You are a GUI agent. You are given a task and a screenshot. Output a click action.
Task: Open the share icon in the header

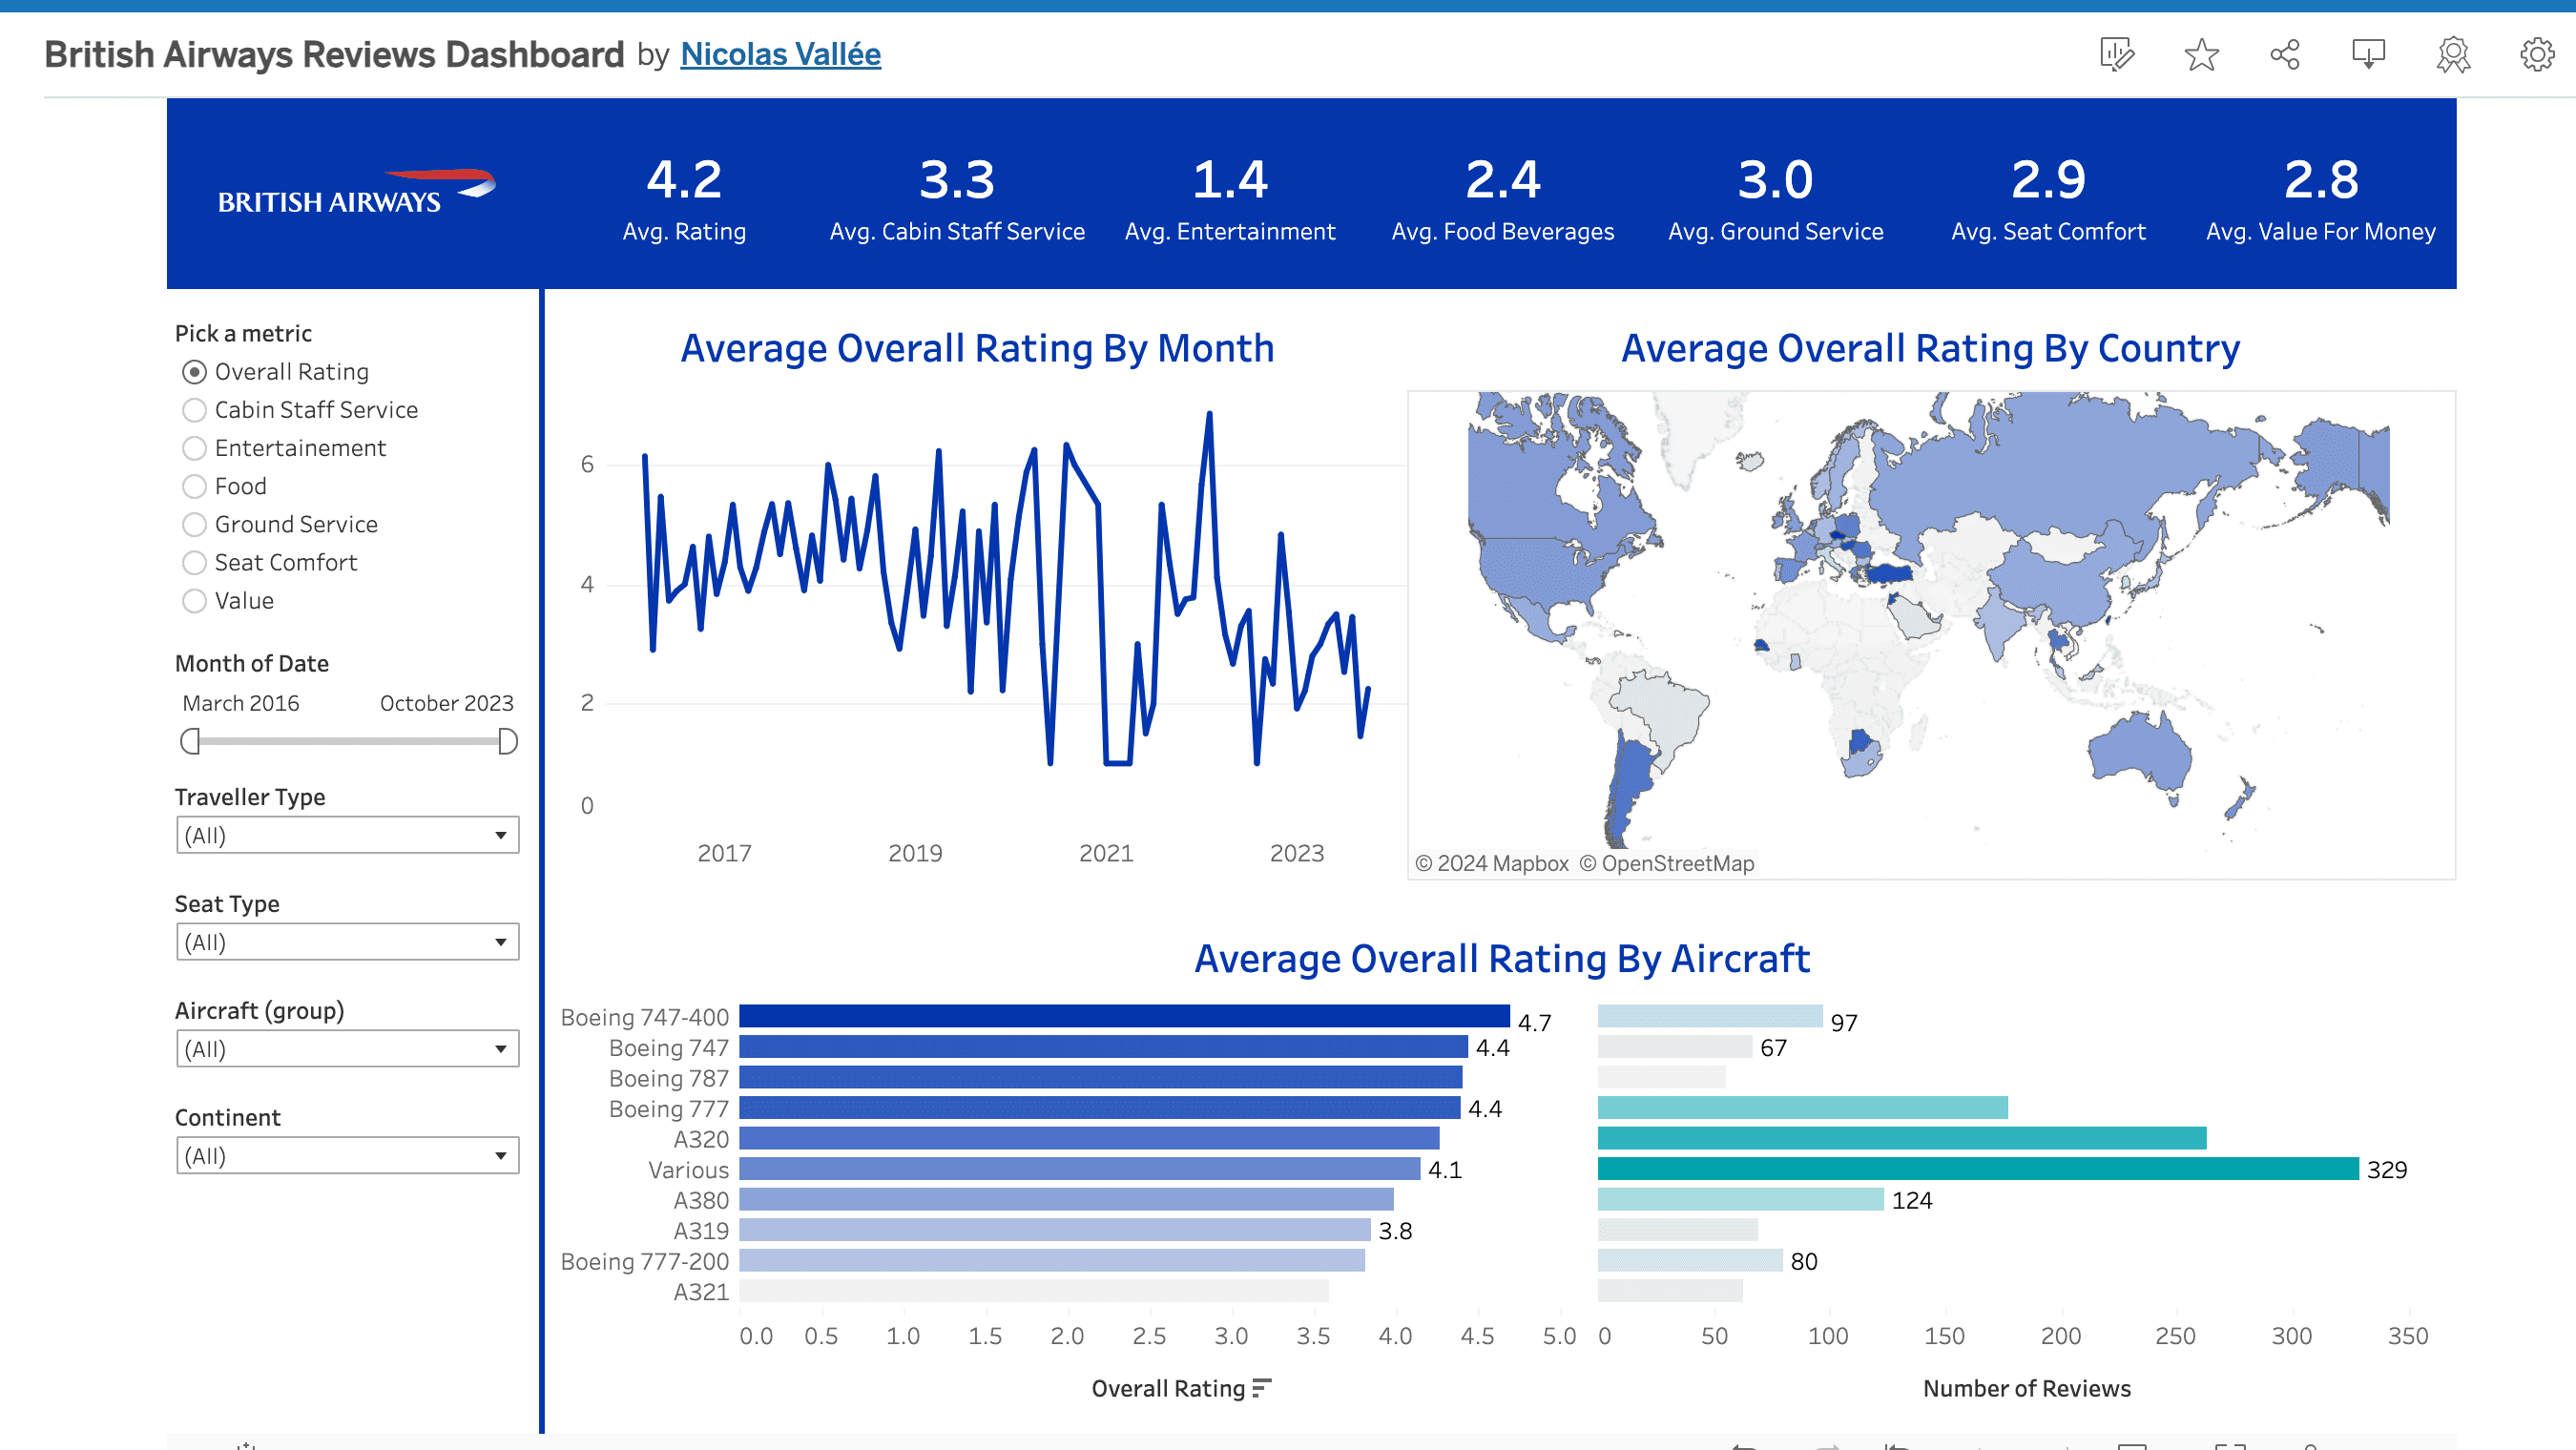[2285, 54]
